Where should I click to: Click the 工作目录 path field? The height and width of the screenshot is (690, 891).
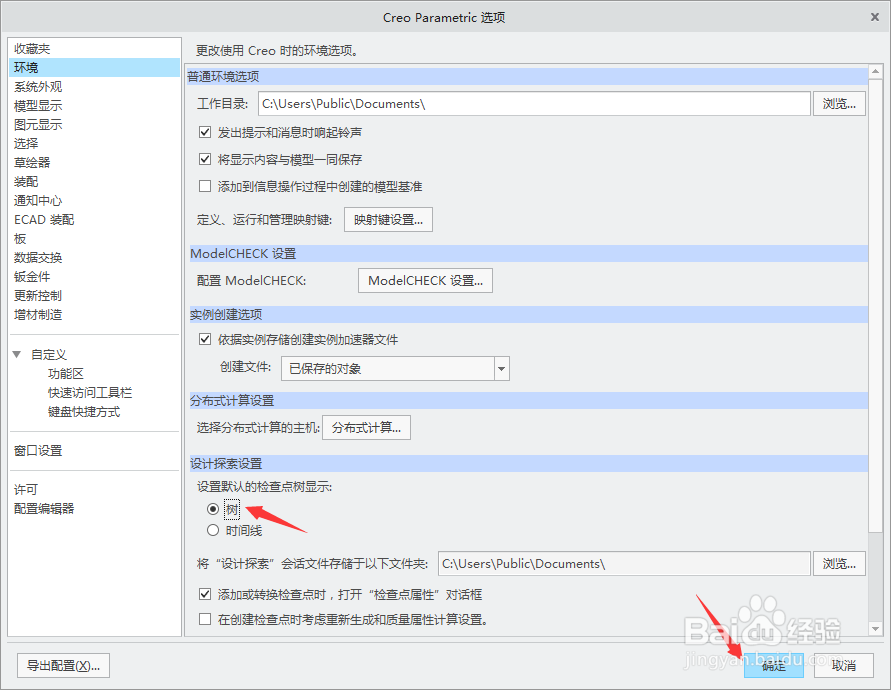click(534, 103)
